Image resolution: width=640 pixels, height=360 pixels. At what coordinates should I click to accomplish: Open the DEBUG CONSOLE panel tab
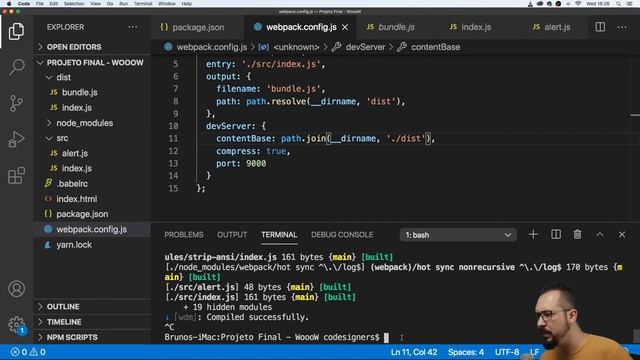click(342, 235)
